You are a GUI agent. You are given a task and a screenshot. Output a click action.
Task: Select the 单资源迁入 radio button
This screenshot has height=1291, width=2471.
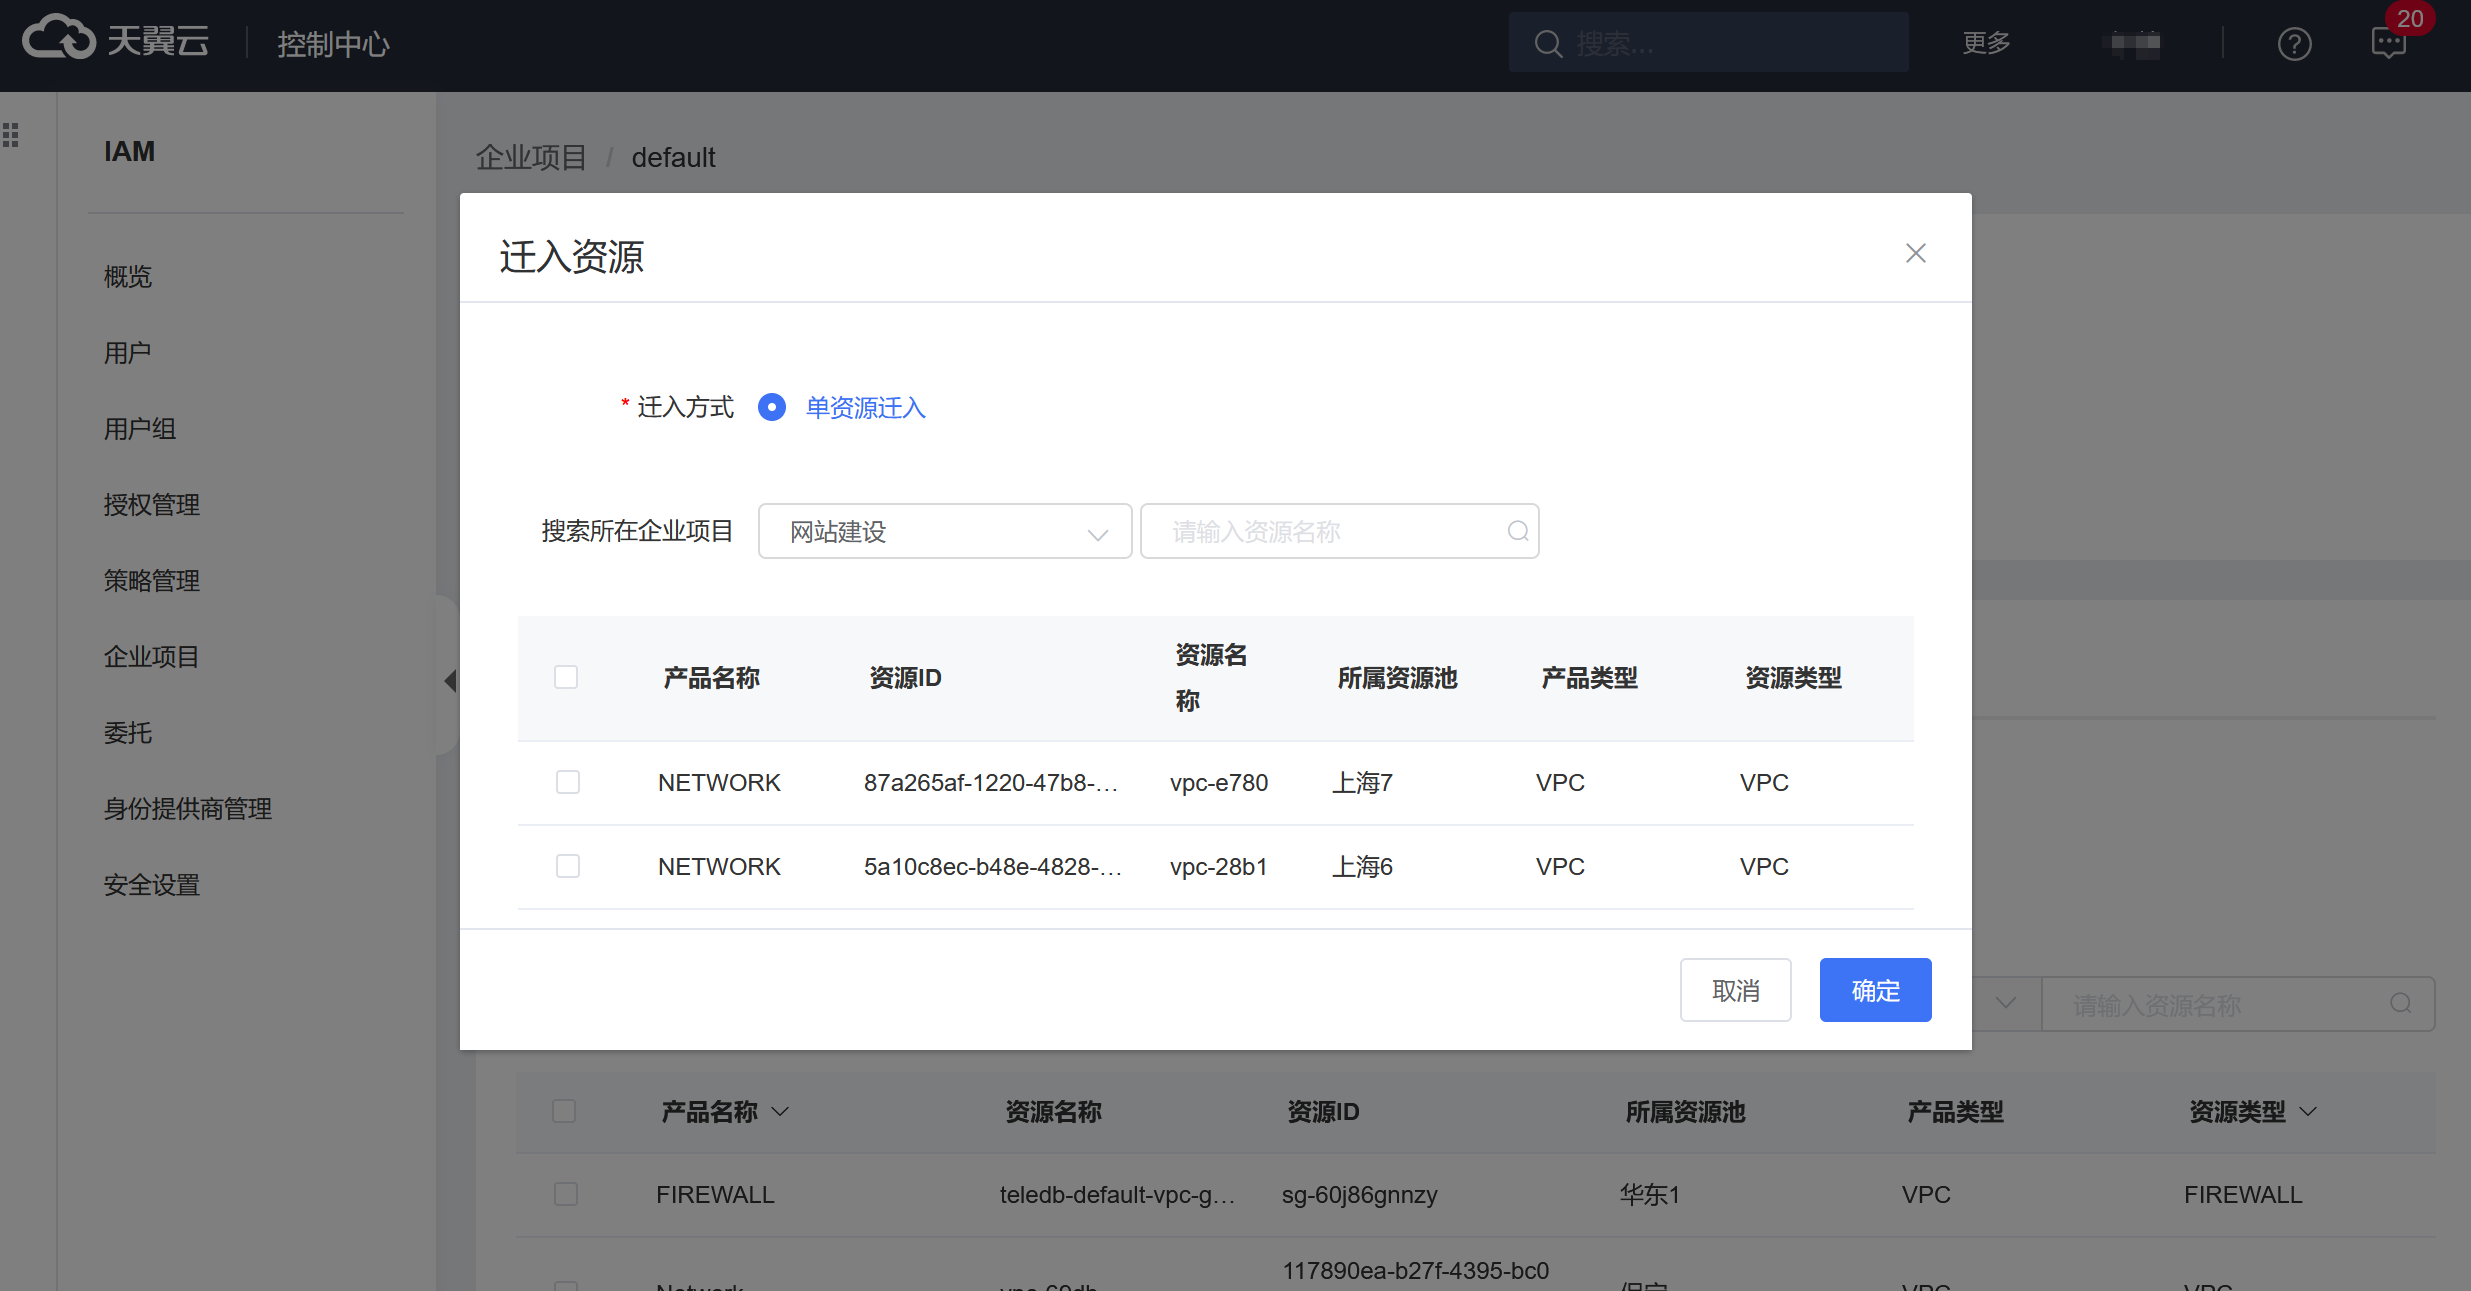(x=771, y=407)
